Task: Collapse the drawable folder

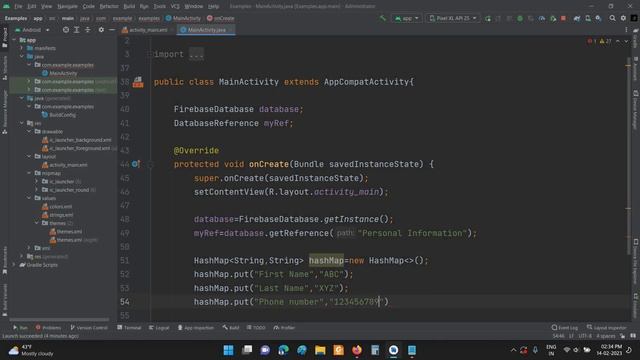Action: pos(29,131)
